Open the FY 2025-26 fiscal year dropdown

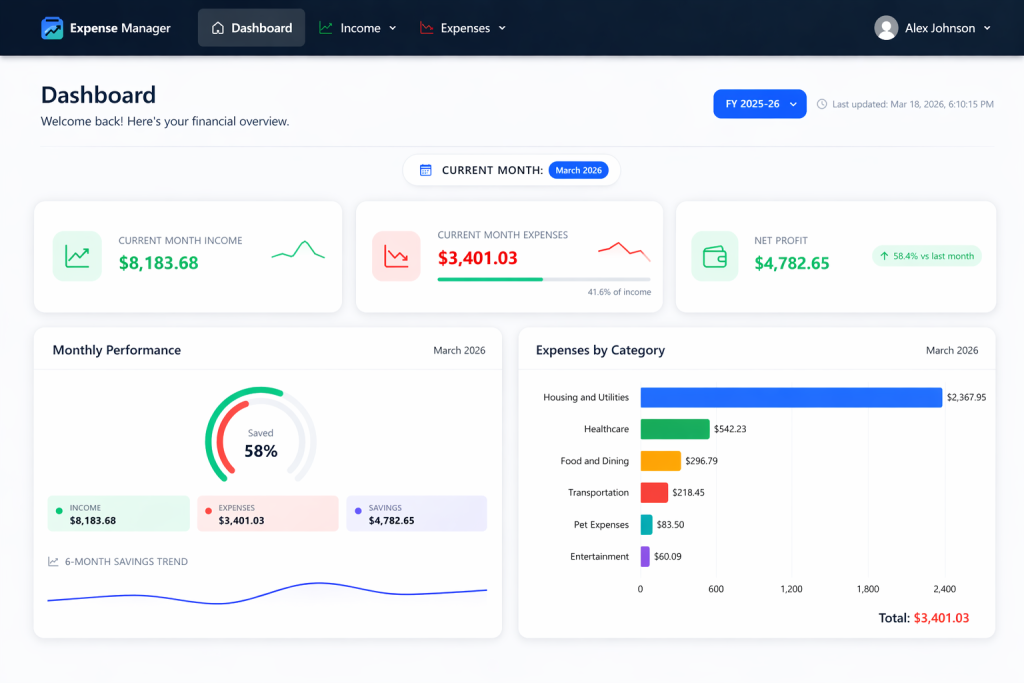pos(760,104)
